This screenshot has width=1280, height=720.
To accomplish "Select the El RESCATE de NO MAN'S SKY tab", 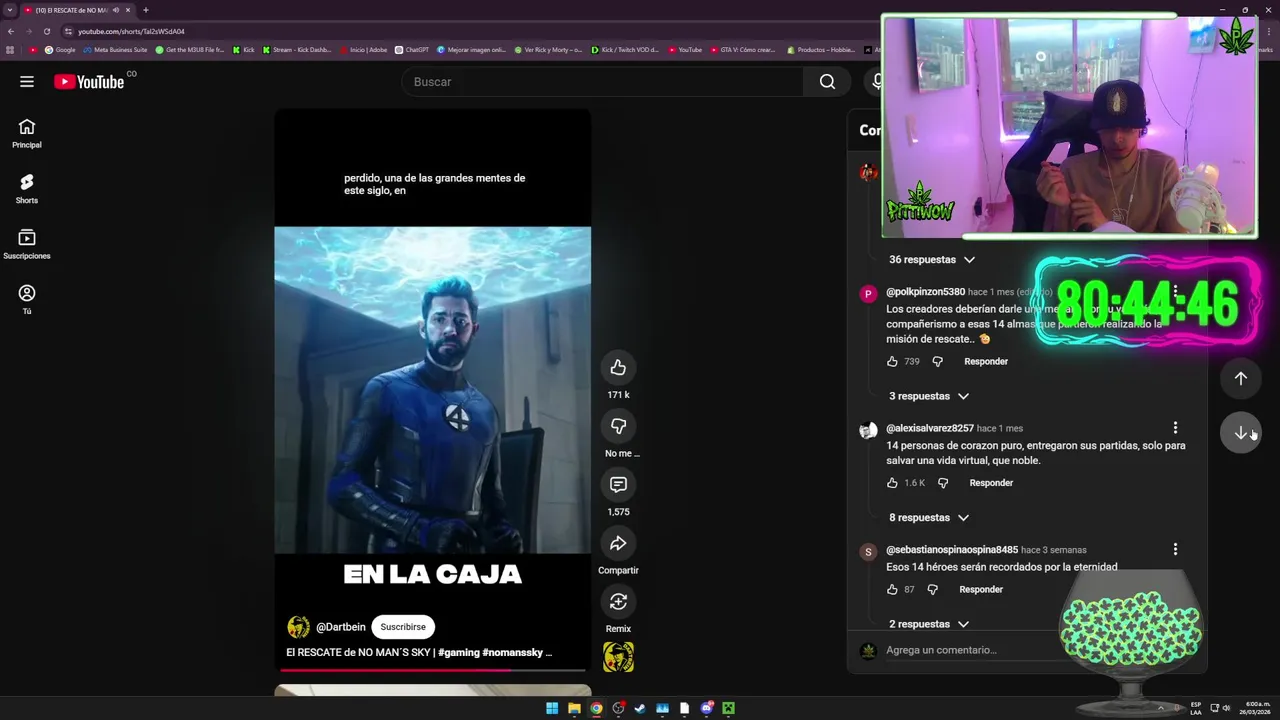I will click(77, 10).
